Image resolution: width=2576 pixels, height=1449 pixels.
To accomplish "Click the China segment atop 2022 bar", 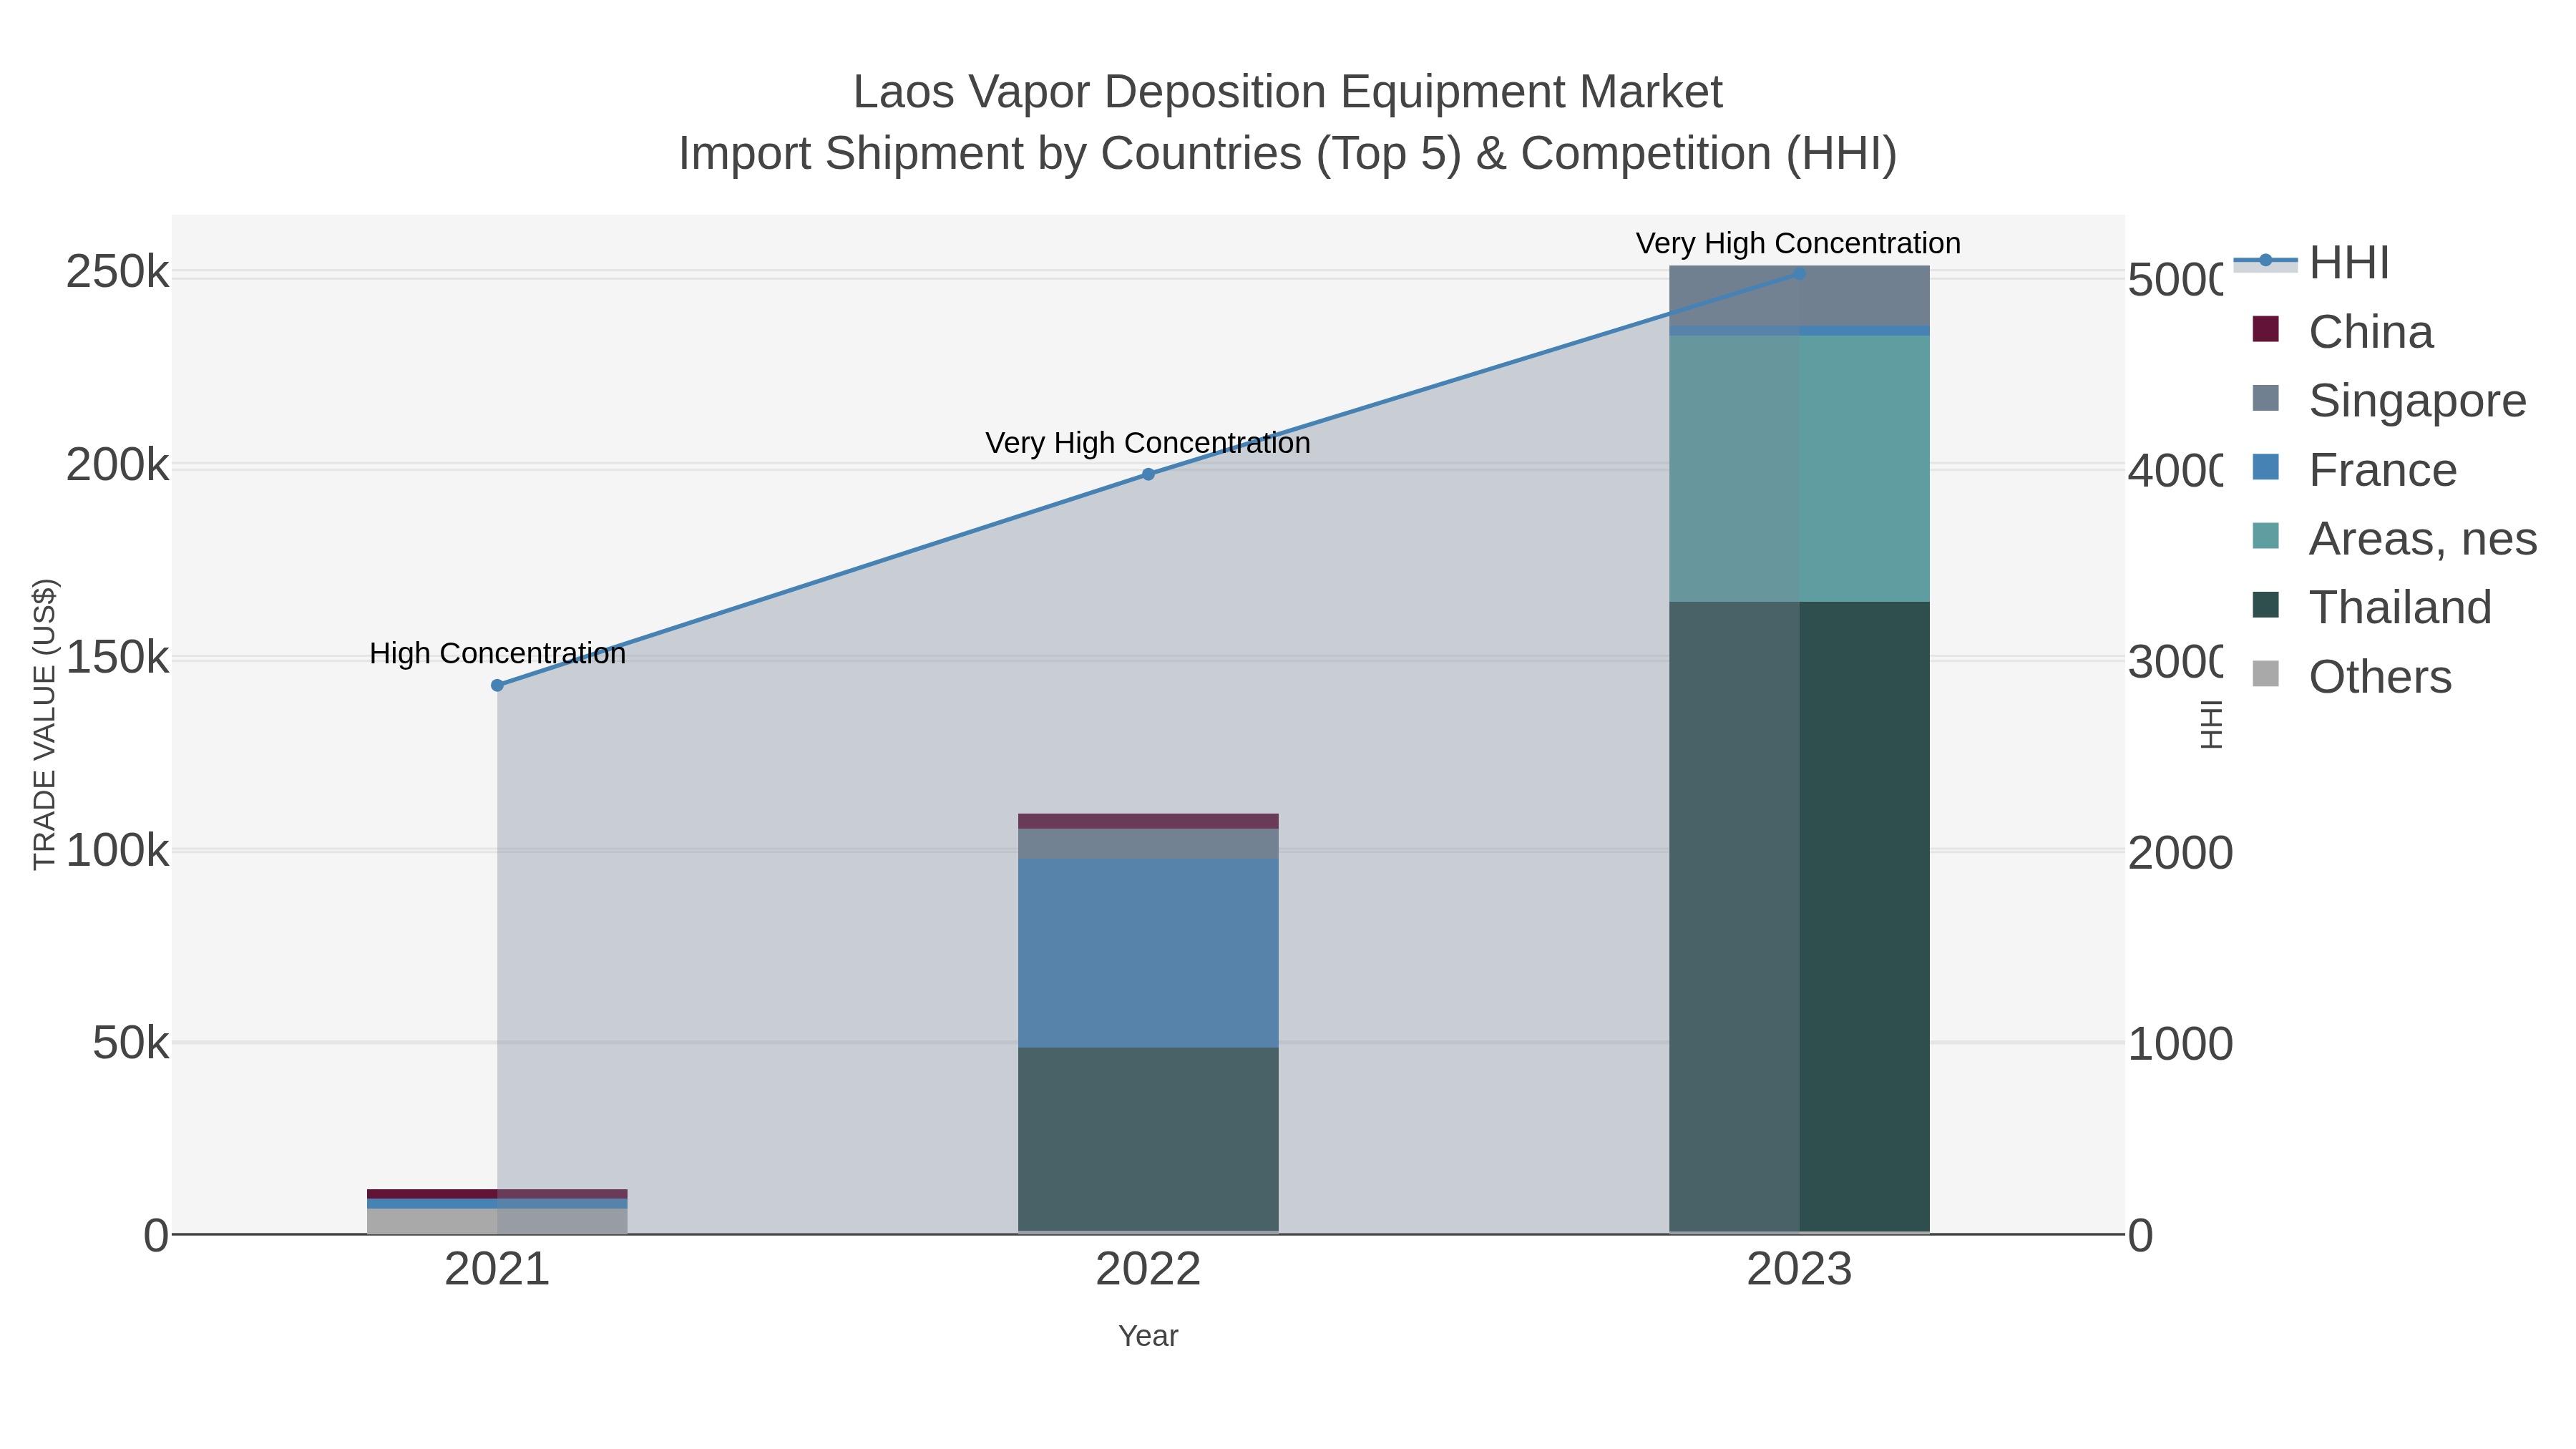I will 1148,821.
